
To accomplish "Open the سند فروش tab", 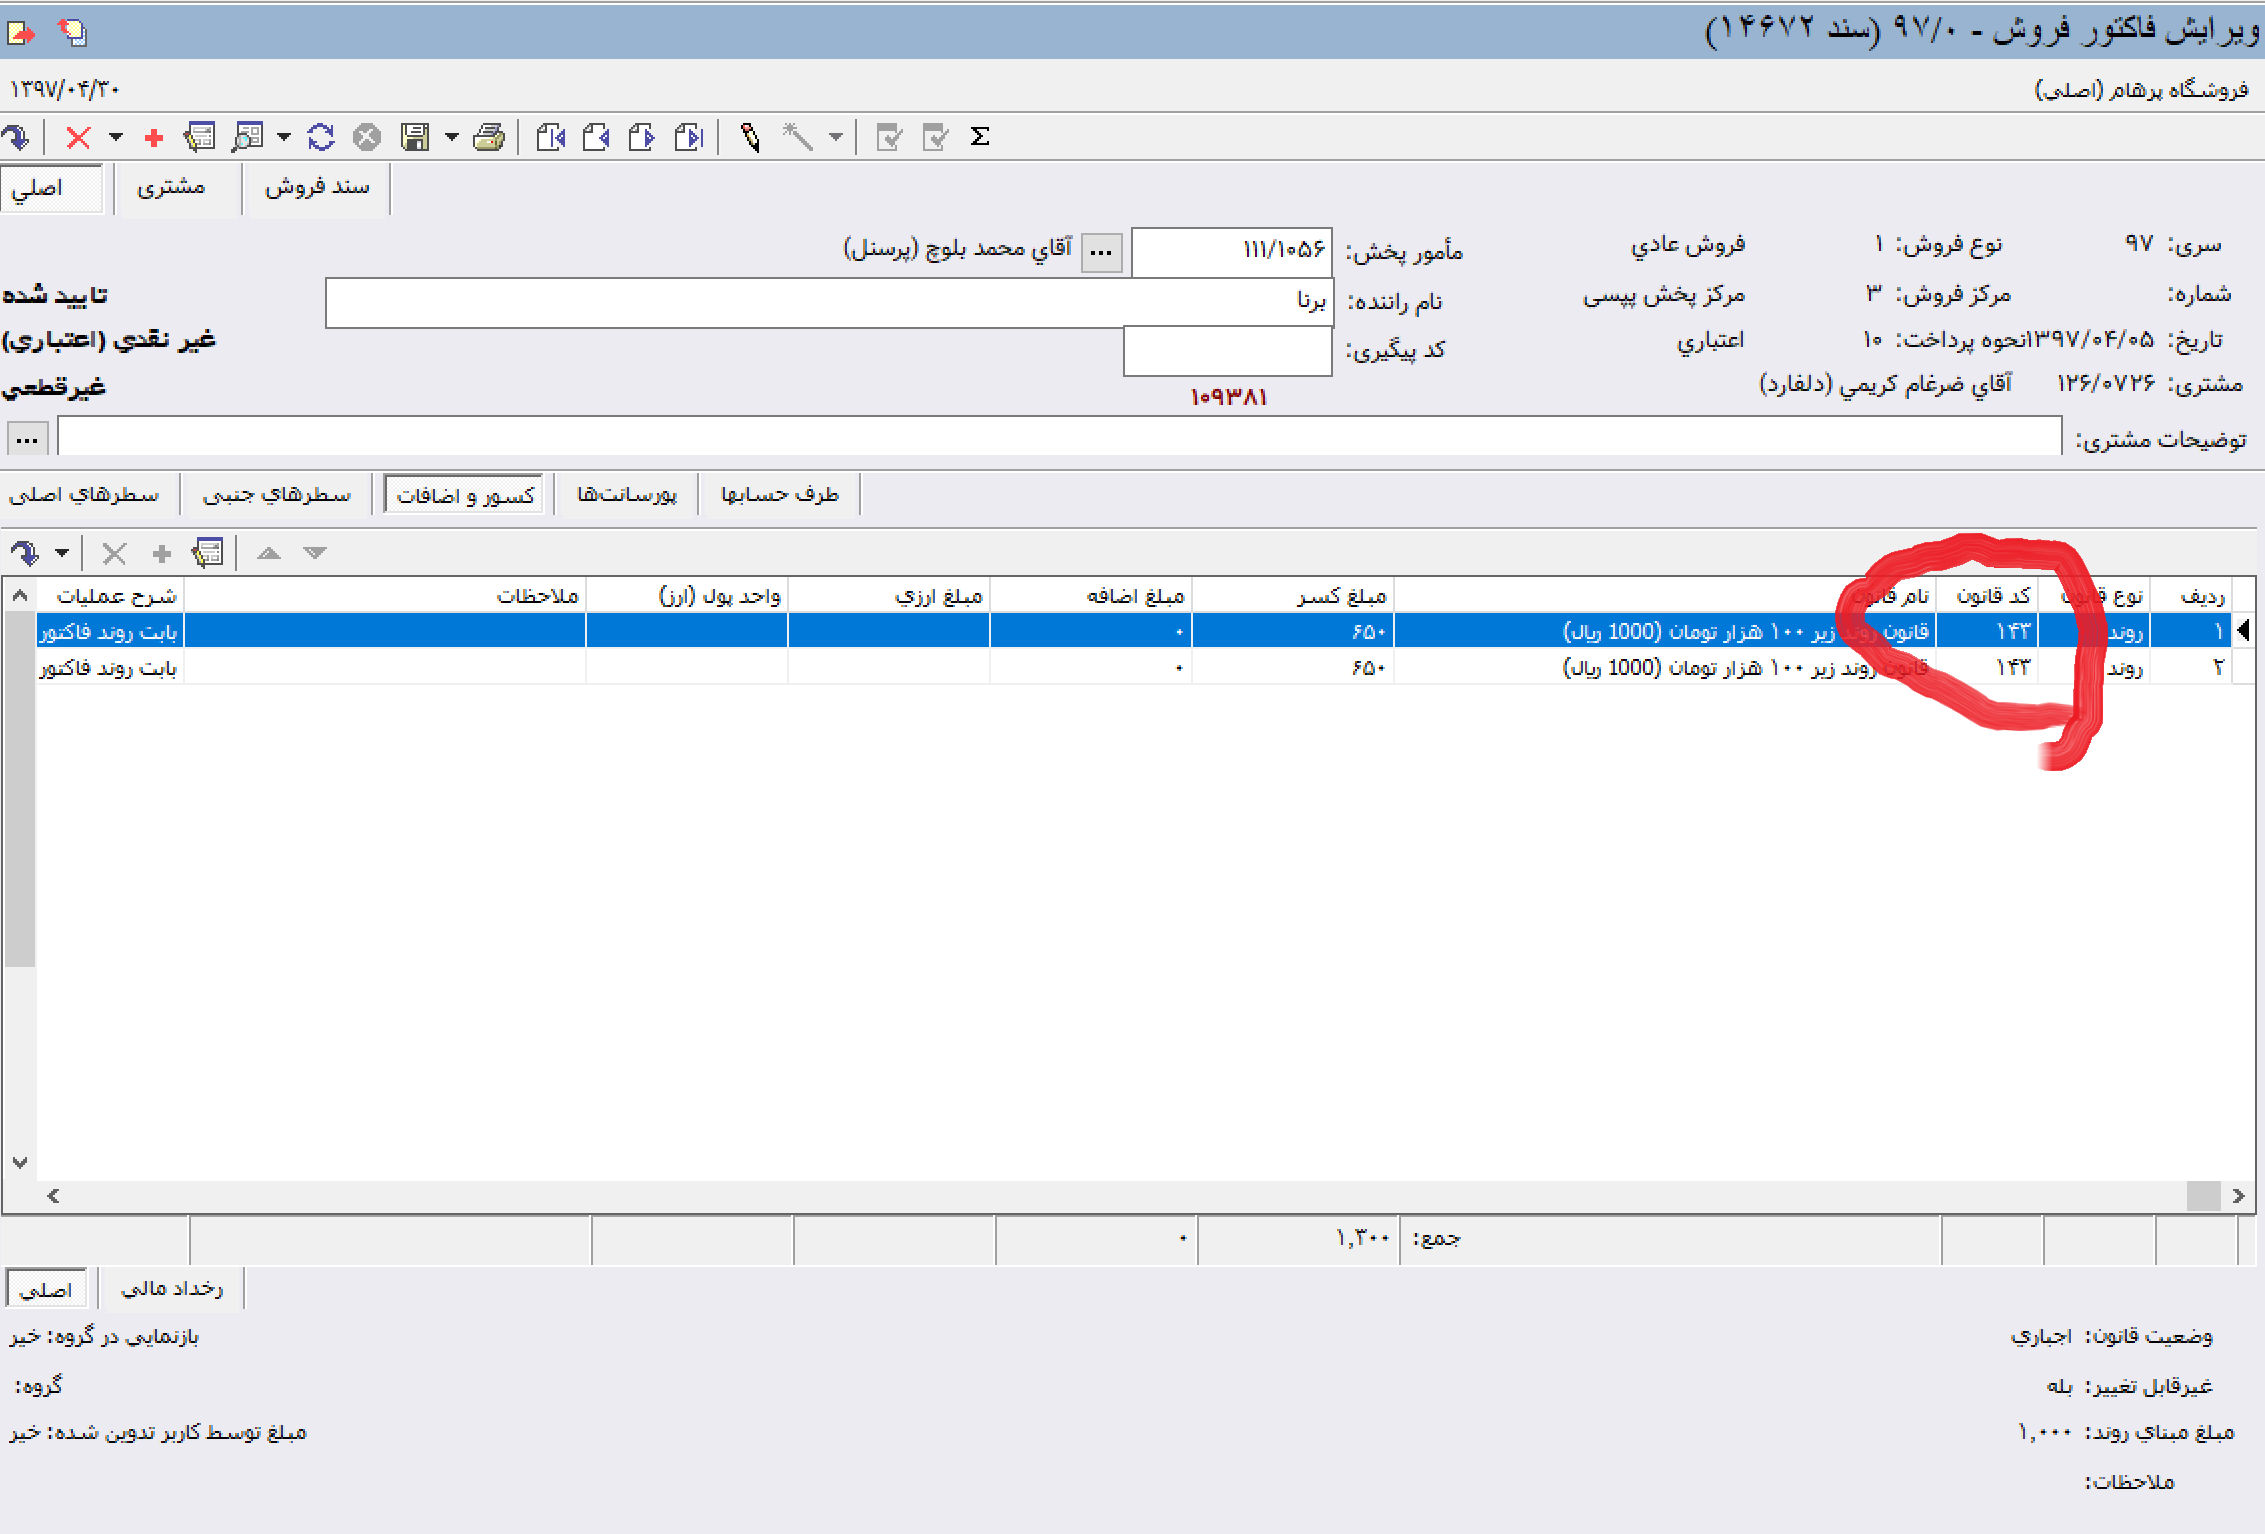I will click(x=316, y=188).
